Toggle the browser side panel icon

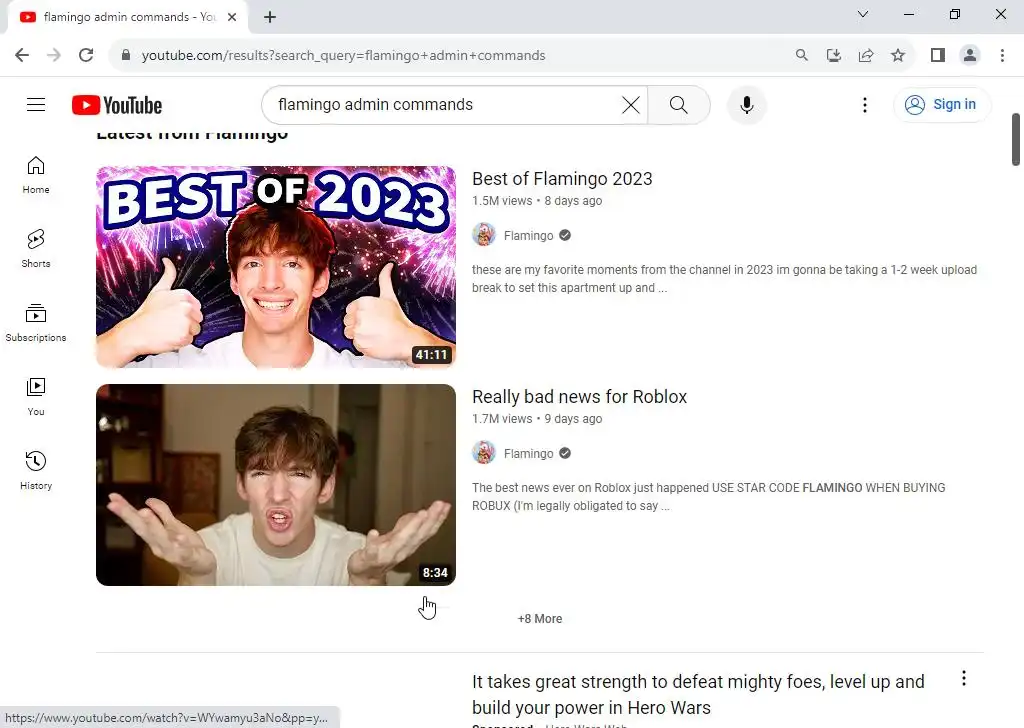(x=938, y=55)
